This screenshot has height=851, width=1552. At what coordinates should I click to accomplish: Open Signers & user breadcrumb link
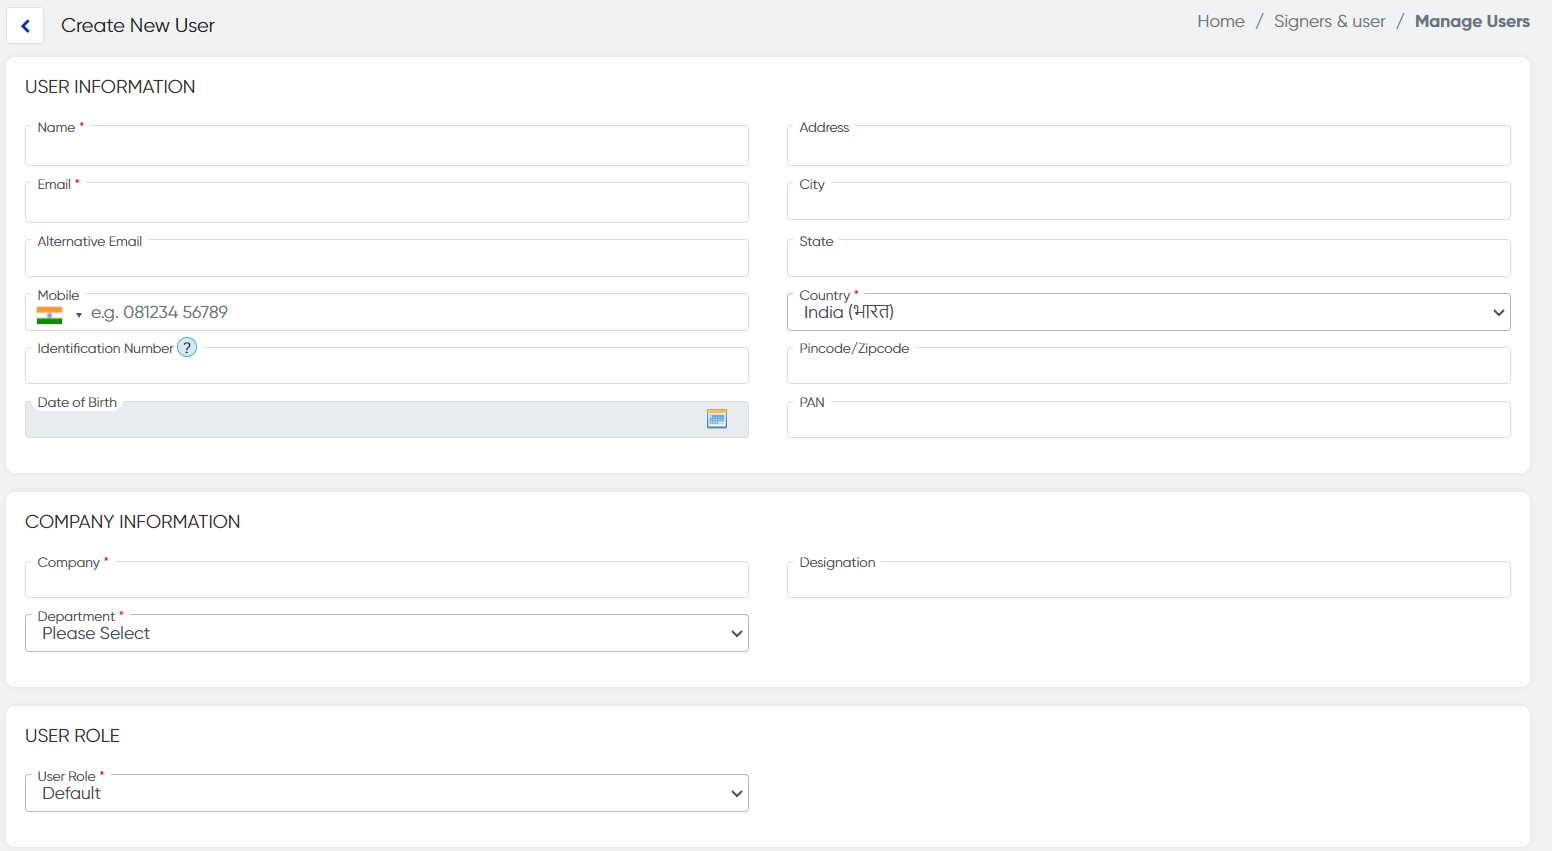coord(1329,21)
